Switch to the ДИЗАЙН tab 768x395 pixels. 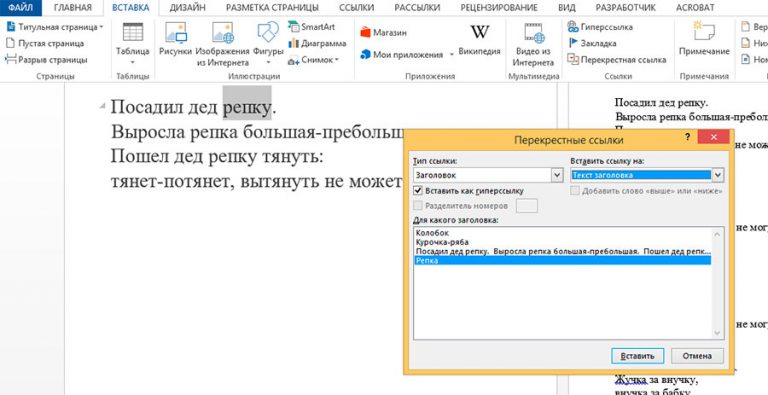(188, 8)
